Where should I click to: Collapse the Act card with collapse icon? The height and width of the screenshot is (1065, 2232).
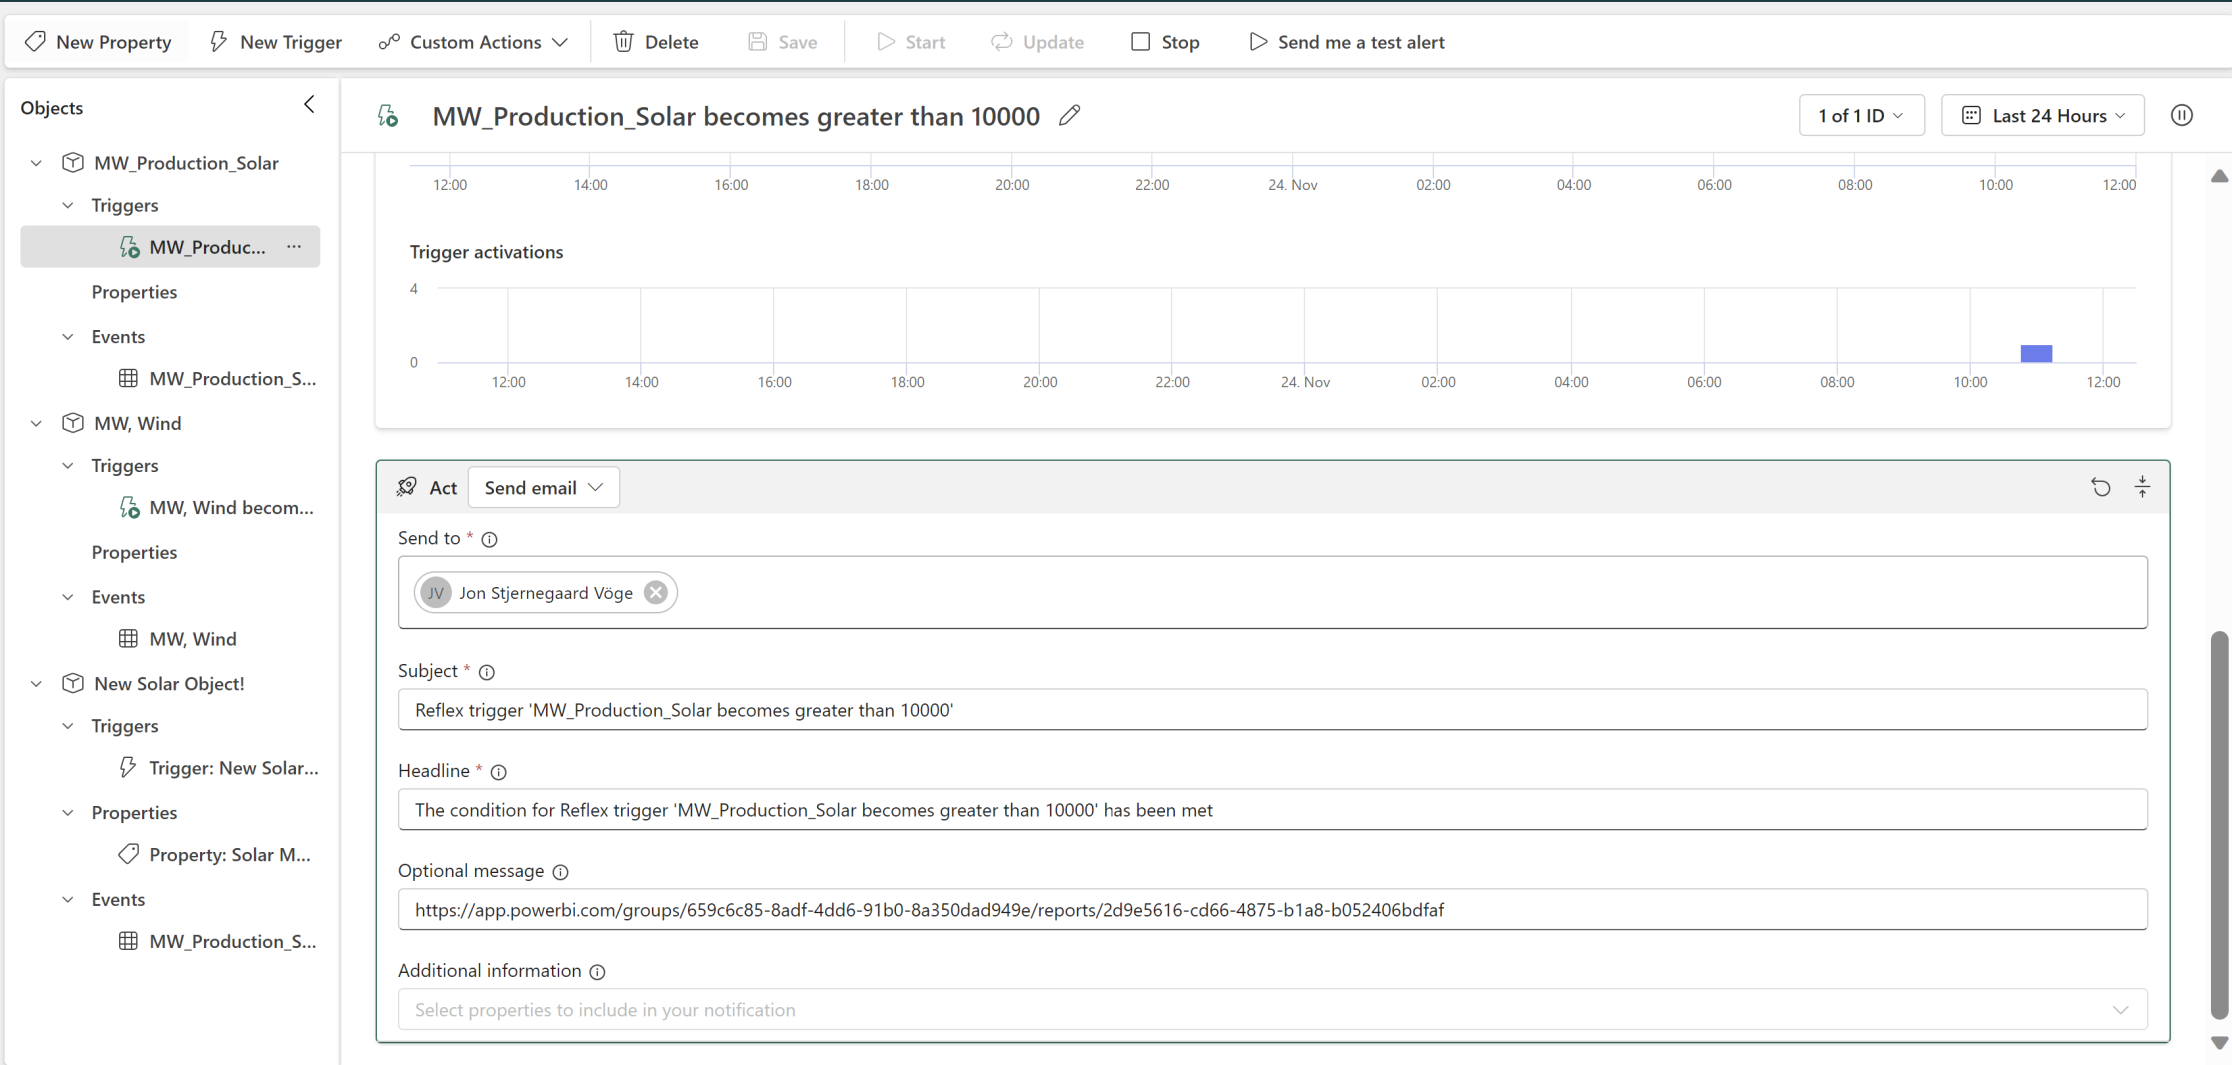tap(2142, 487)
